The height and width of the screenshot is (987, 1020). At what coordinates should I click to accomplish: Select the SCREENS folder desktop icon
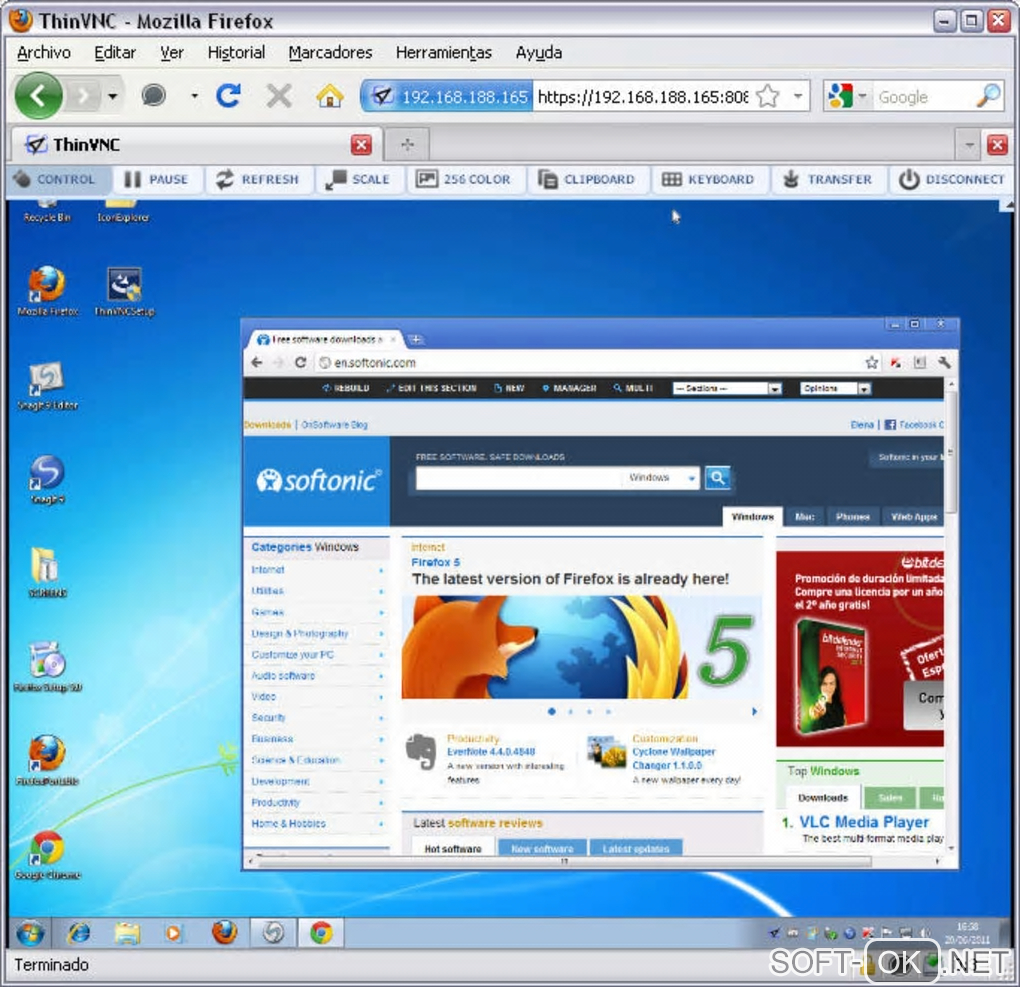coord(47,573)
